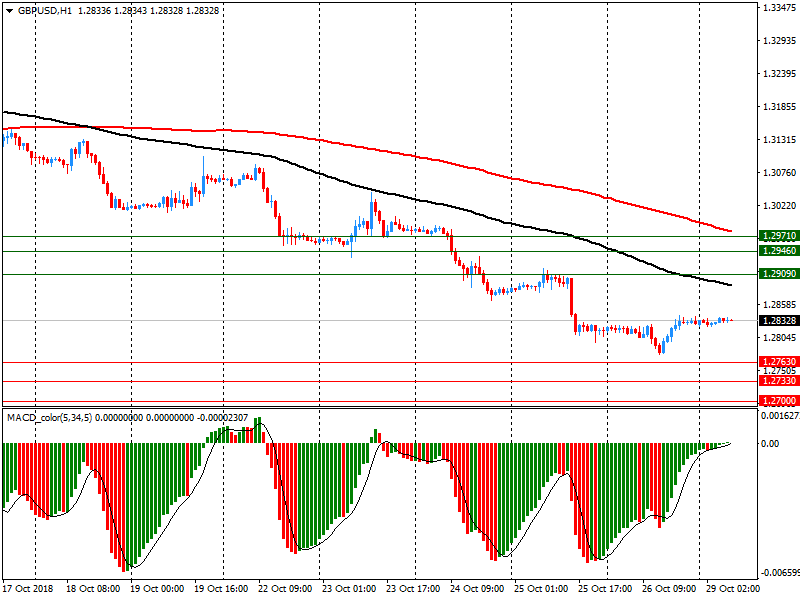Click the current price label 1.28328
Image resolution: width=800 pixels, height=600 pixels.
pos(779,320)
